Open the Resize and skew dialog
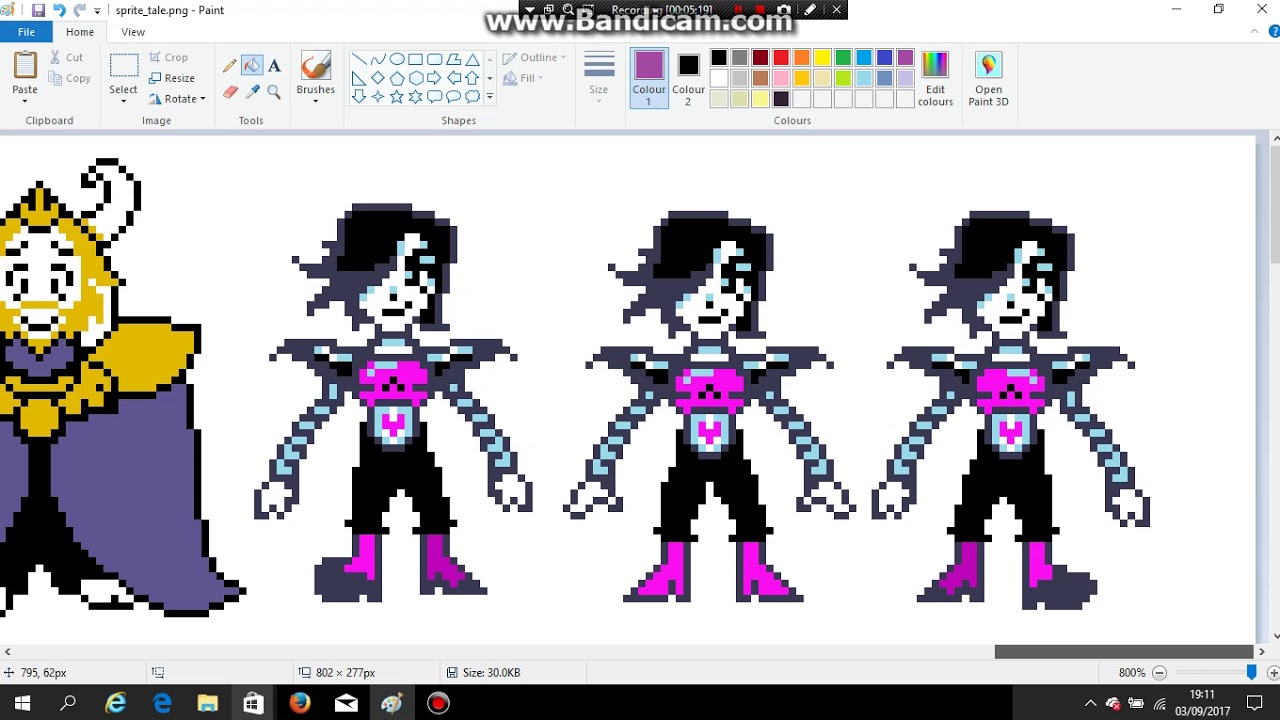1280x720 pixels. [172, 78]
